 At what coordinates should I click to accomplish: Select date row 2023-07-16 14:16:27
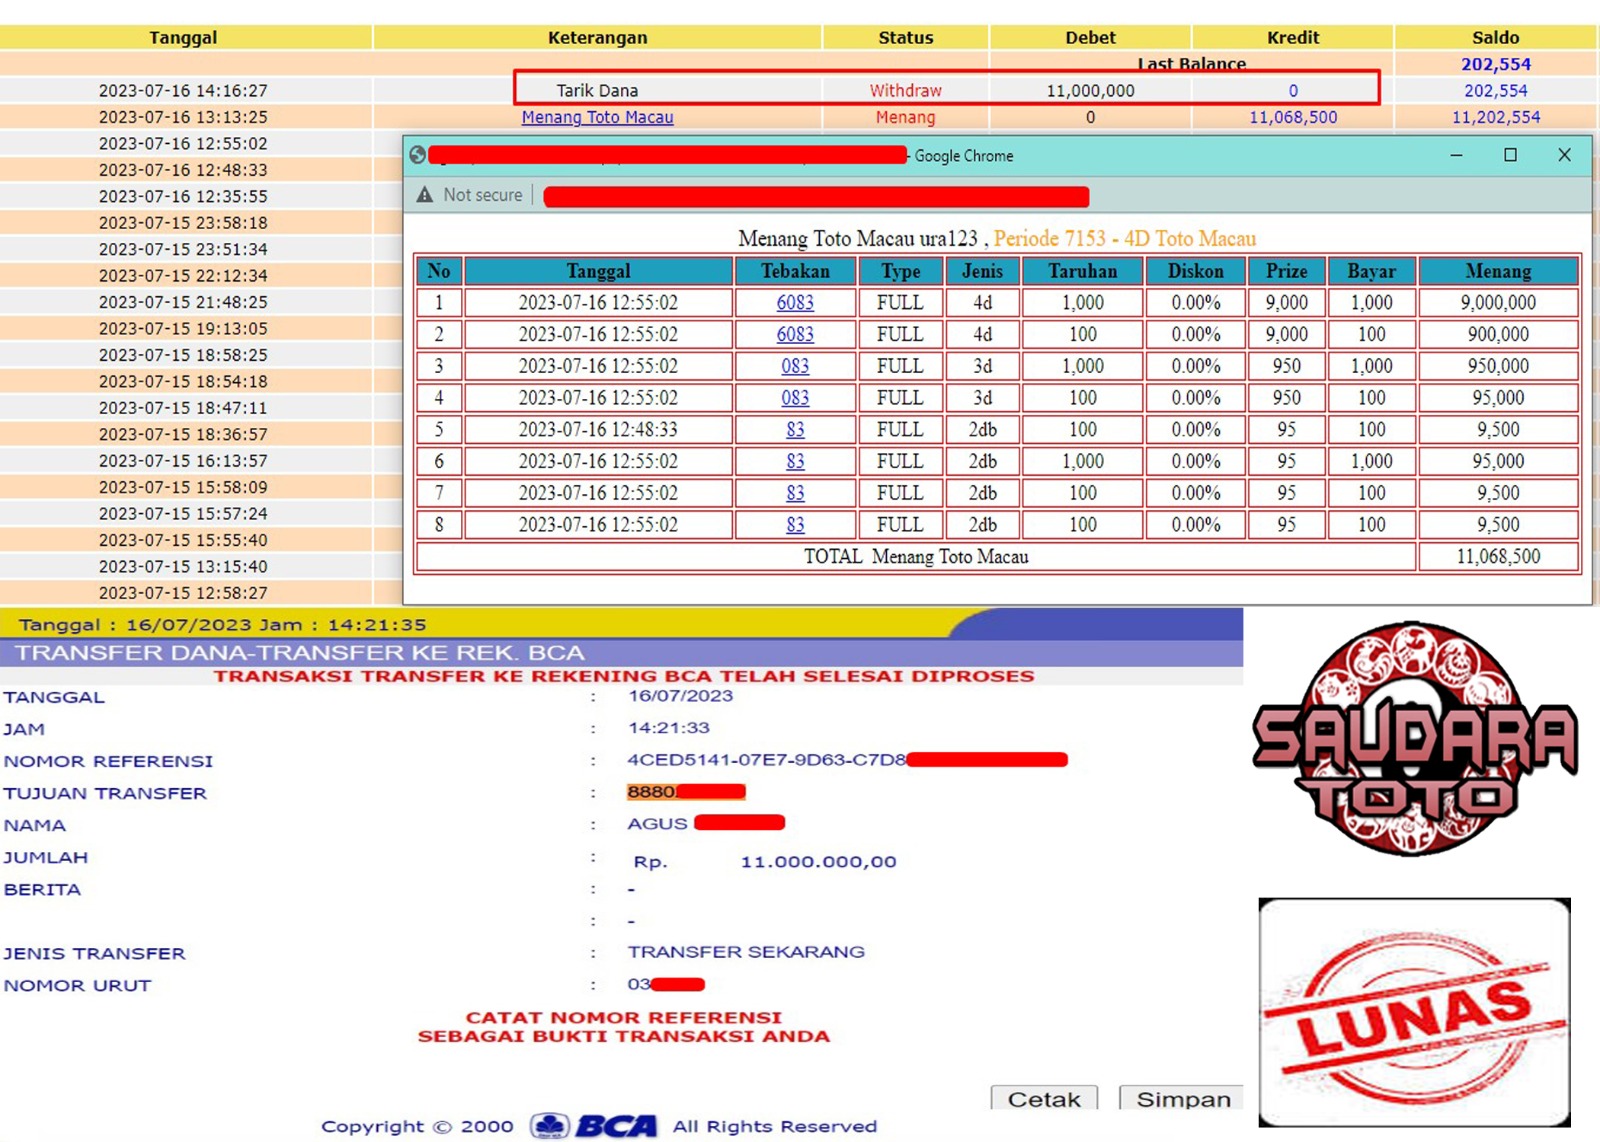point(183,91)
